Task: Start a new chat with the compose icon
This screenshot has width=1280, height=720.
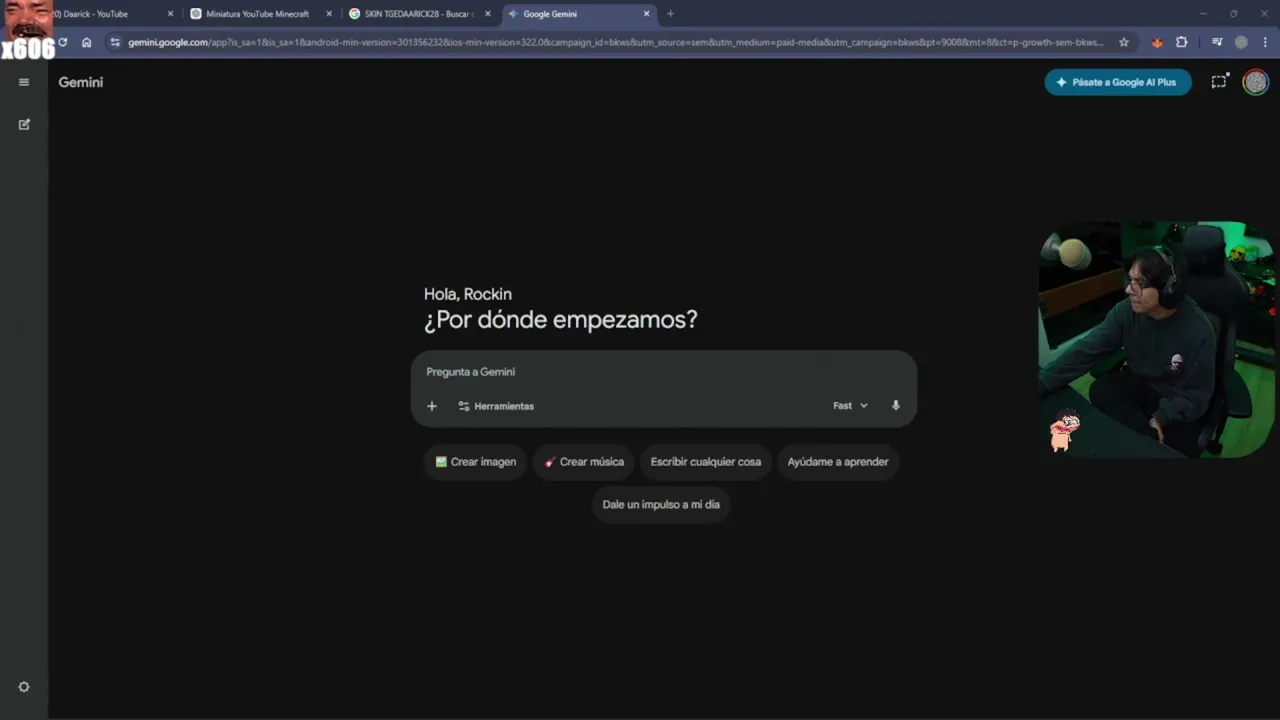Action: coord(24,124)
